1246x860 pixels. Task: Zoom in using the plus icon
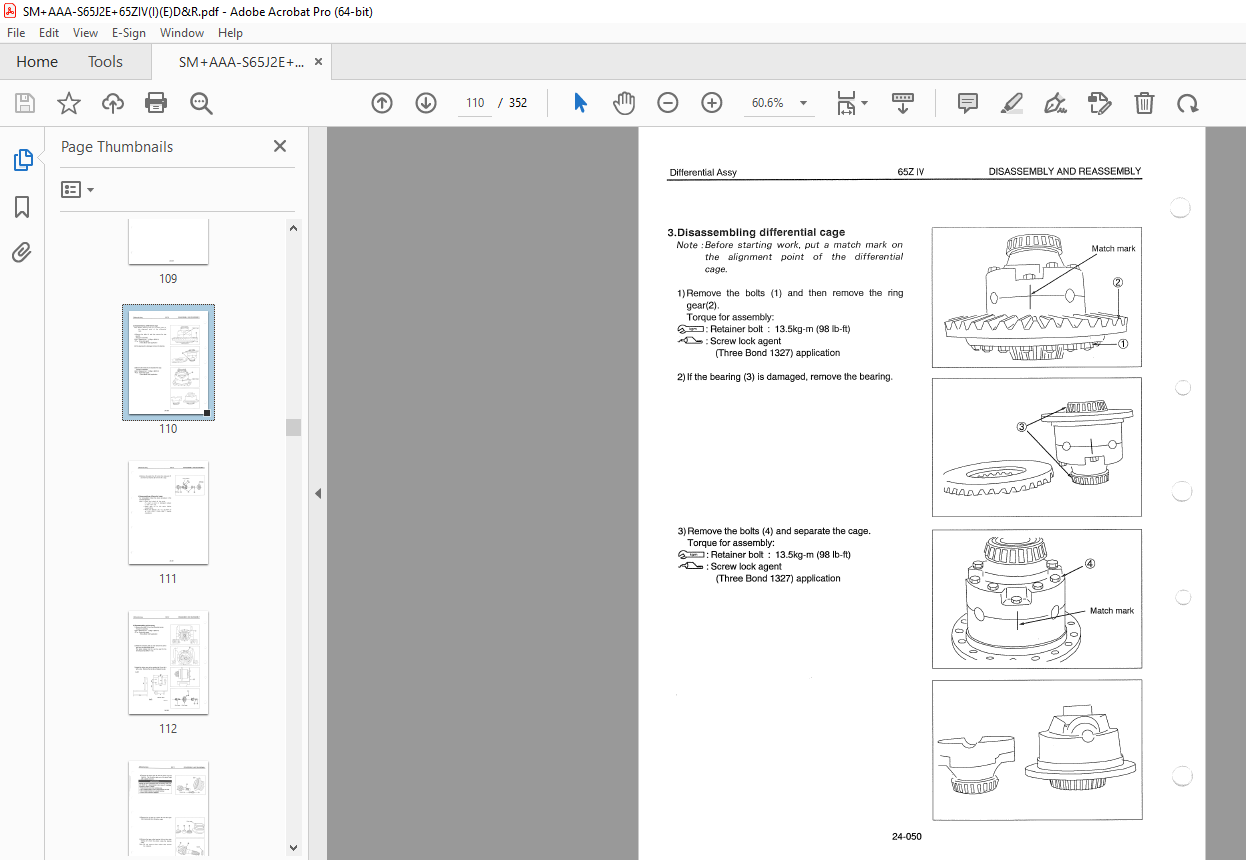[712, 103]
